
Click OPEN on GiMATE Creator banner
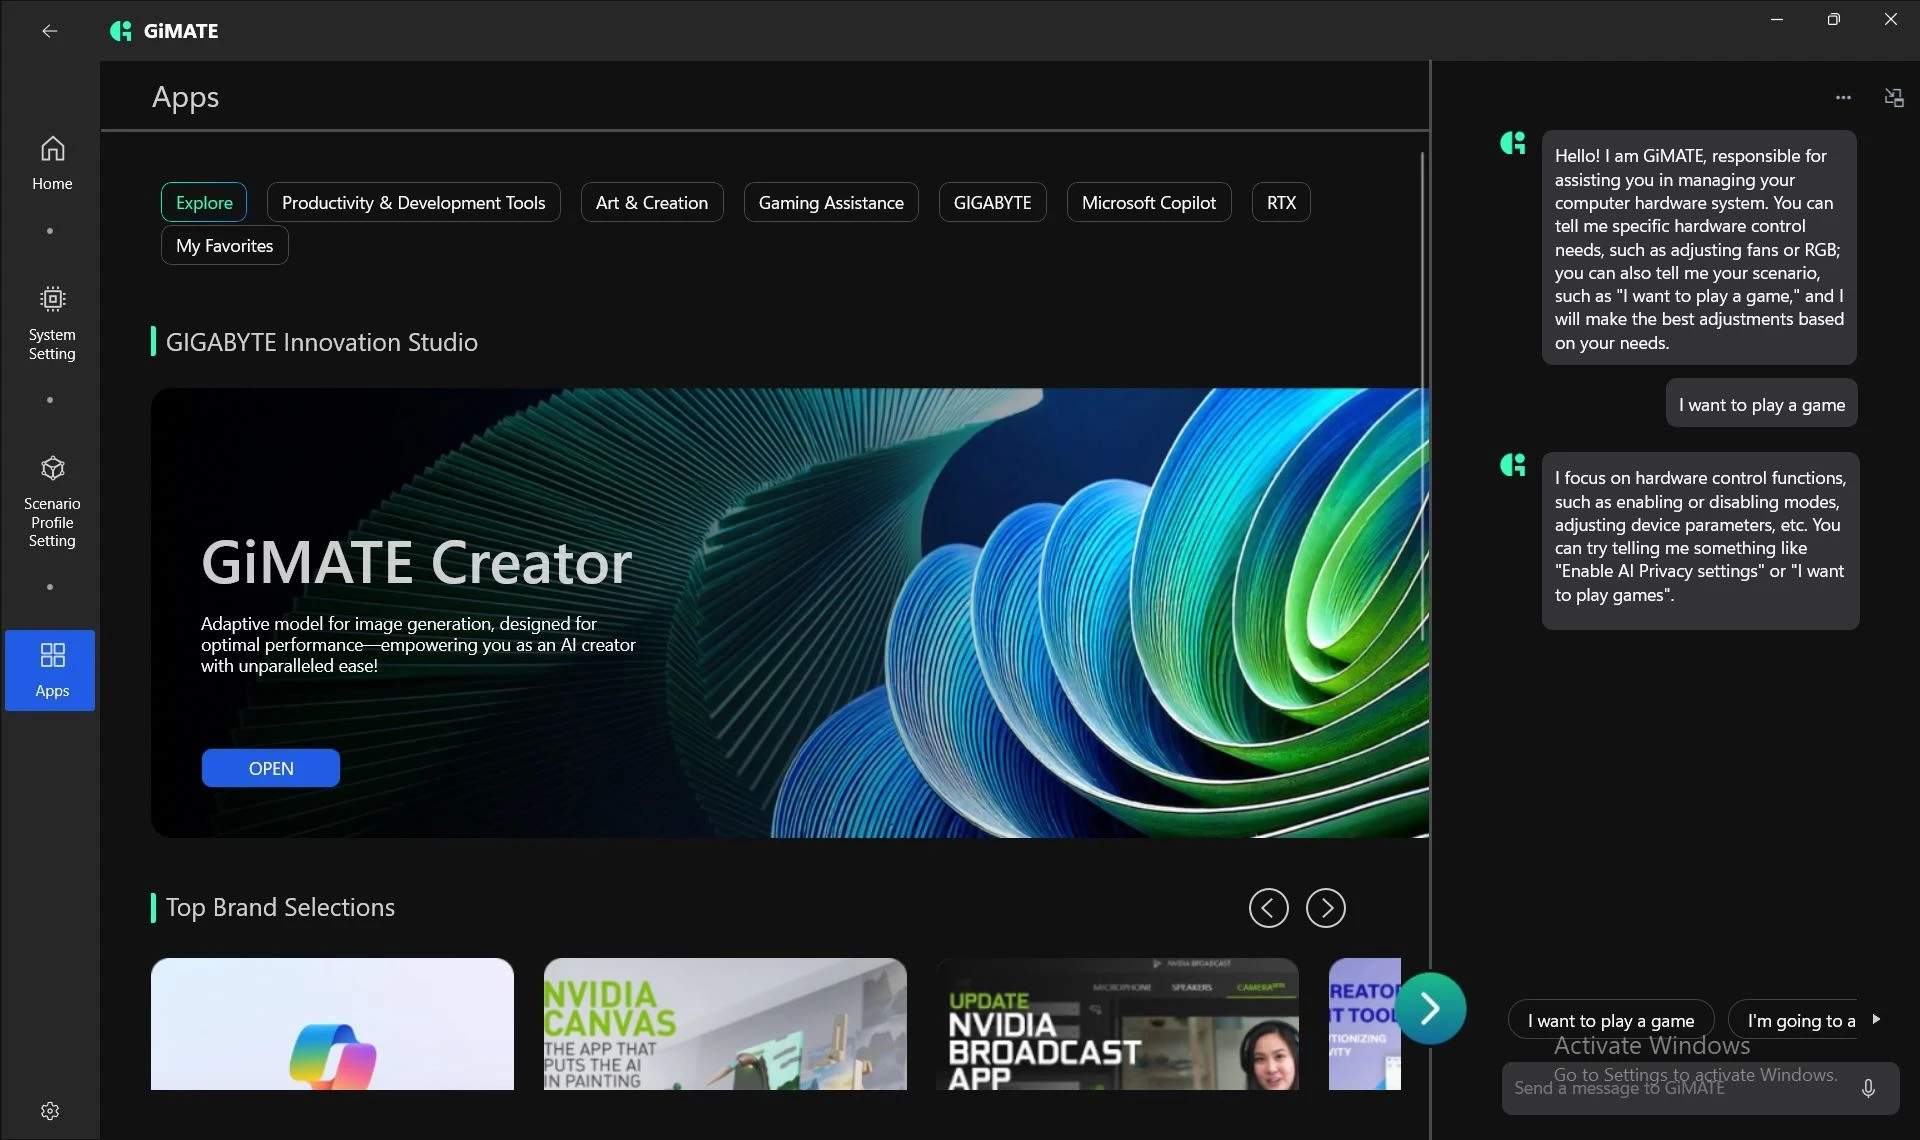[270, 768]
